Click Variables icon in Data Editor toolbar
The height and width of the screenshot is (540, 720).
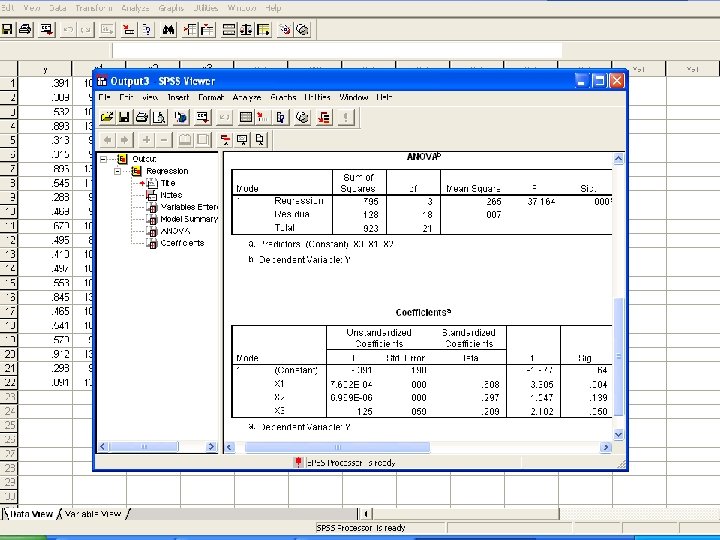(x=146, y=30)
